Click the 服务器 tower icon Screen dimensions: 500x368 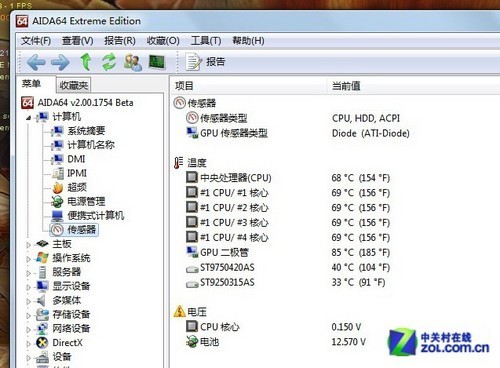[42, 272]
